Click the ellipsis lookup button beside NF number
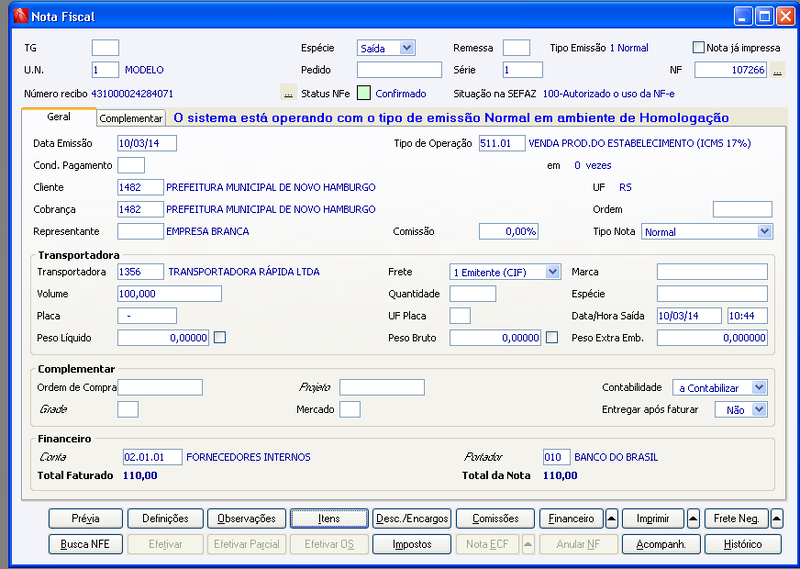Viewport: 800px width, 569px height. pyautogui.click(x=777, y=70)
